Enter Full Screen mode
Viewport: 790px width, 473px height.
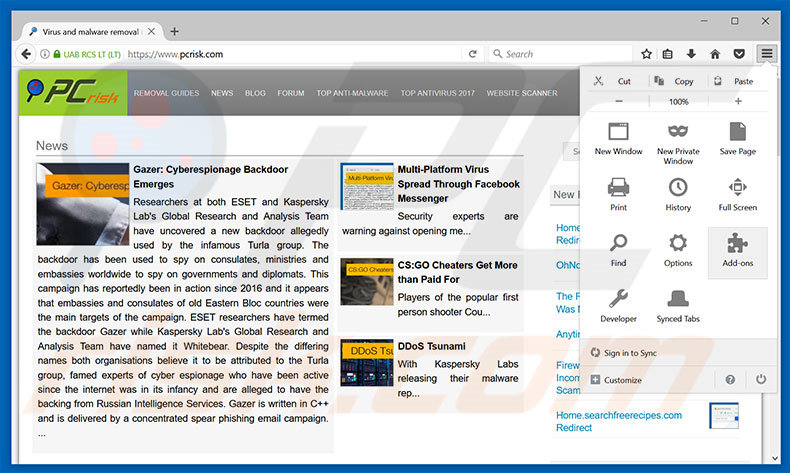pyautogui.click(x=738, y=194)
